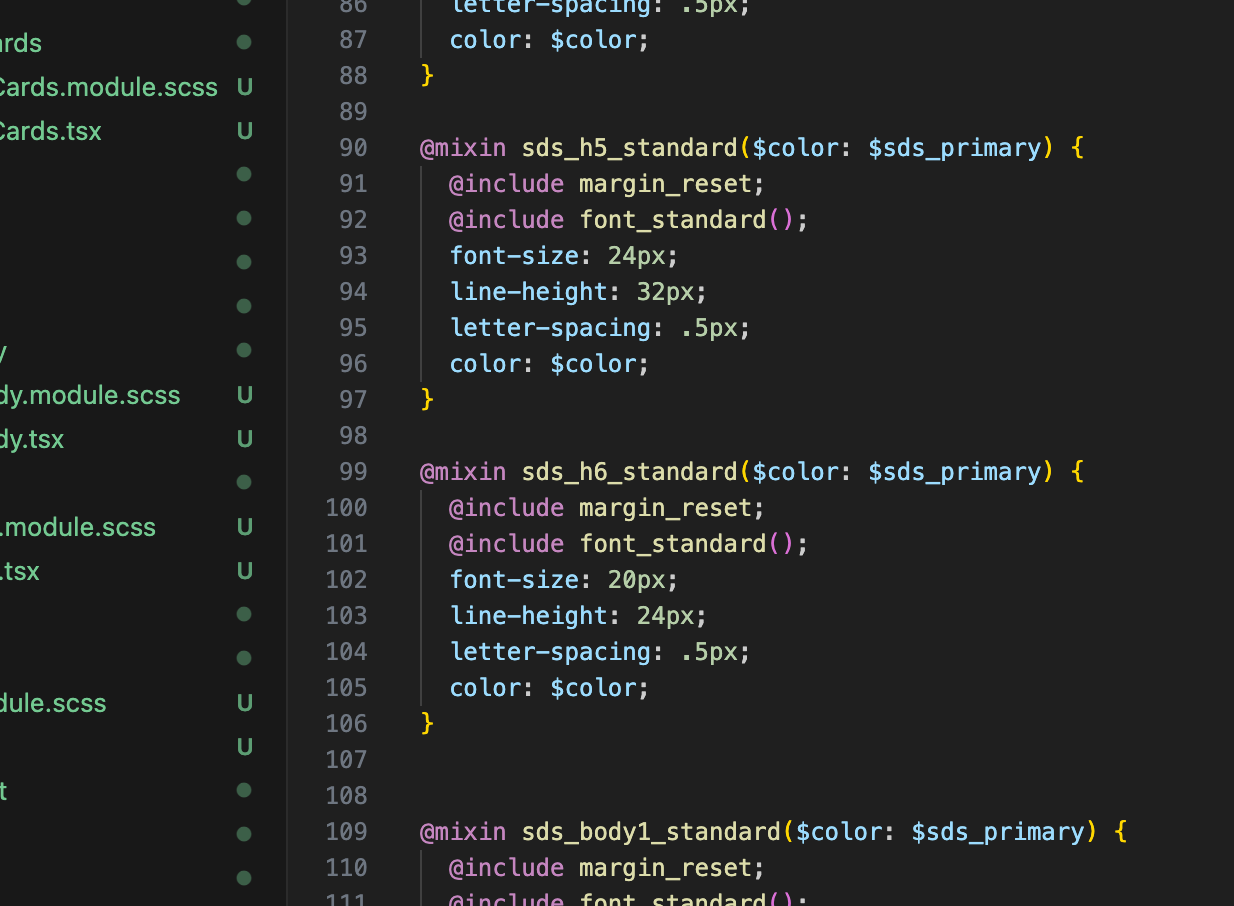Click the closing brace on line 97
Image resolution: width=1234 pixels, height=906 pixels.
point(427,400)
